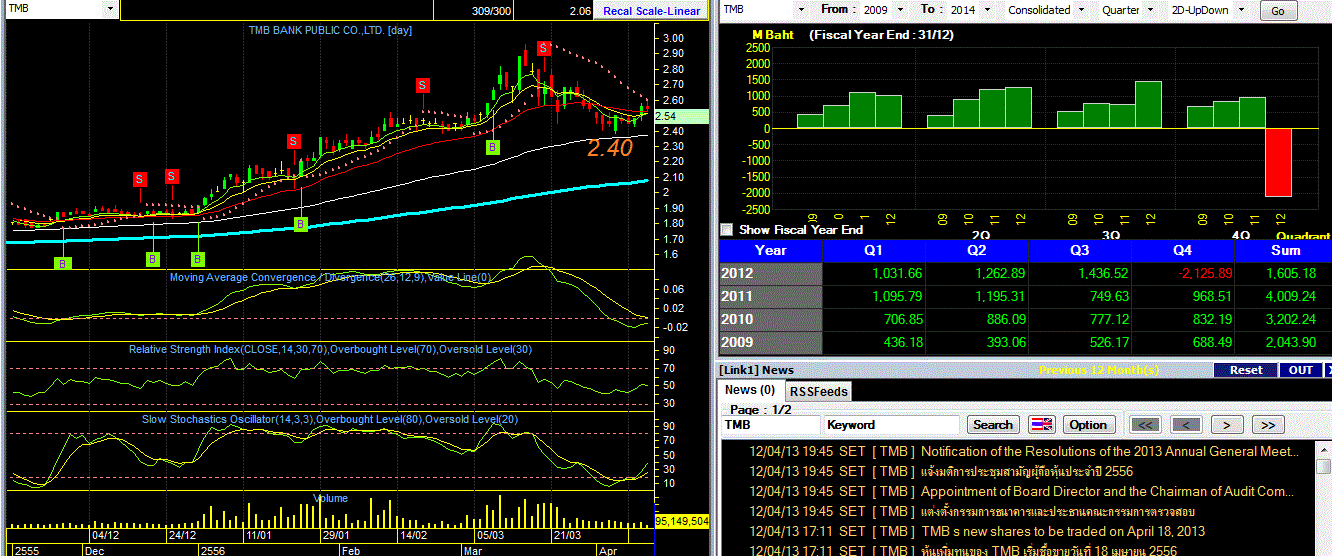Click the S sell marker at chart peak

[543, 48]
